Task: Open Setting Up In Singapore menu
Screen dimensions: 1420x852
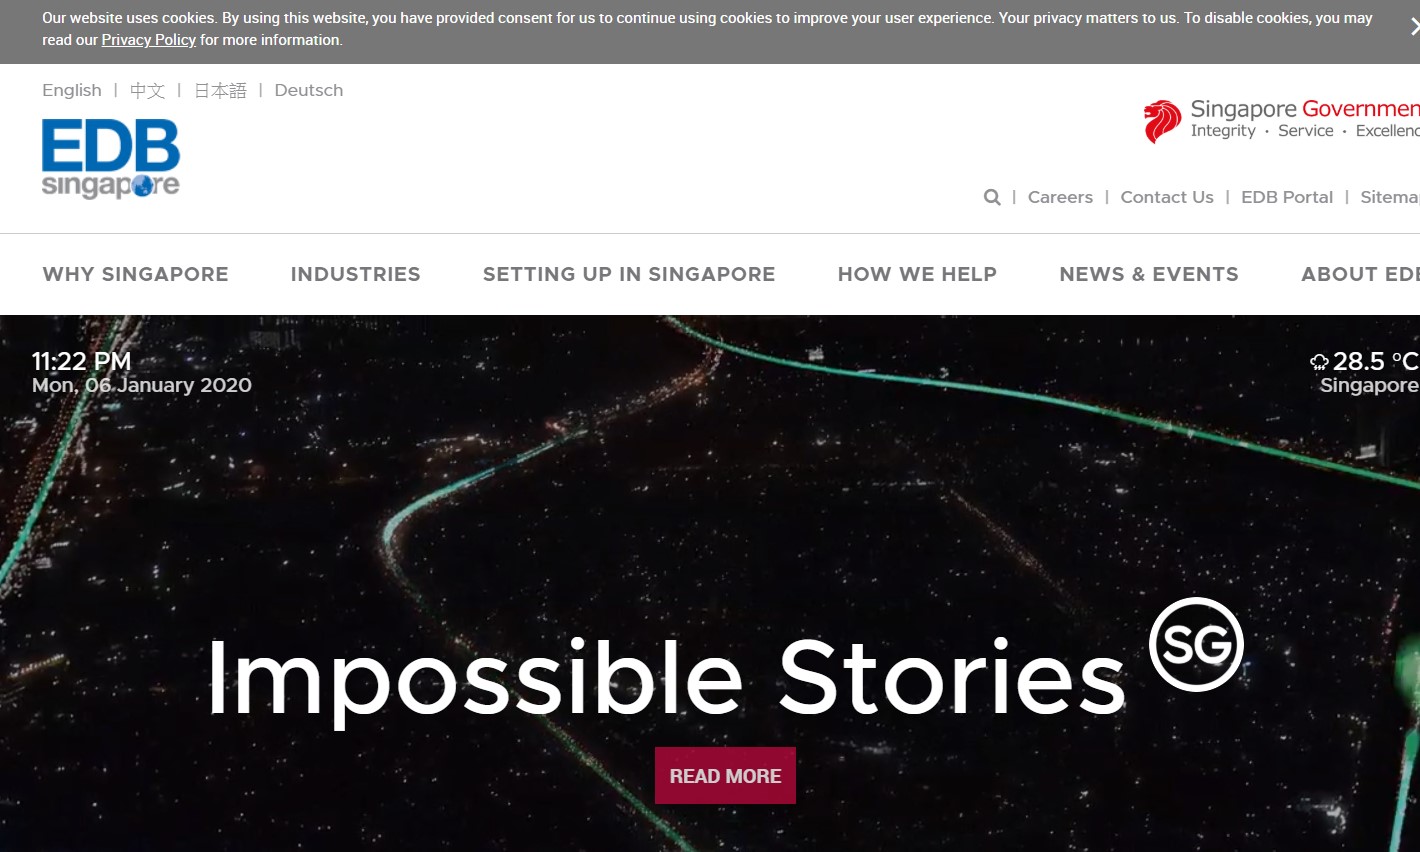Action: click(x=629, y=274)
